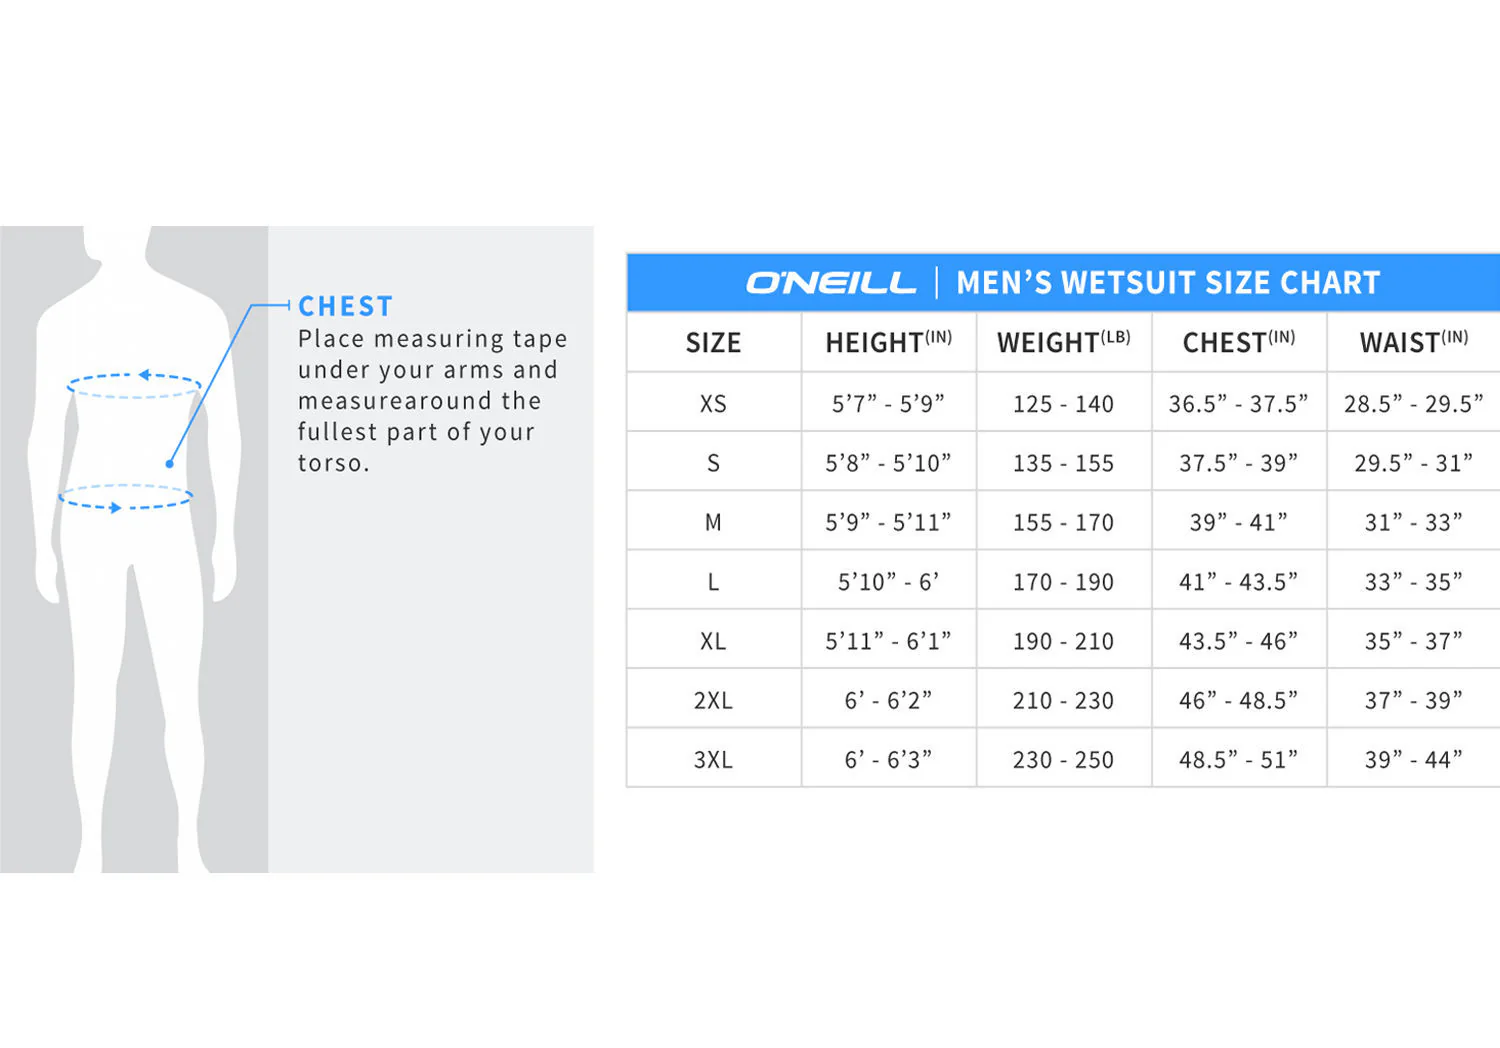Click the WEIGHT (LB) column header
The width and height of the screenshot is (1500, 1048).
1064,342
